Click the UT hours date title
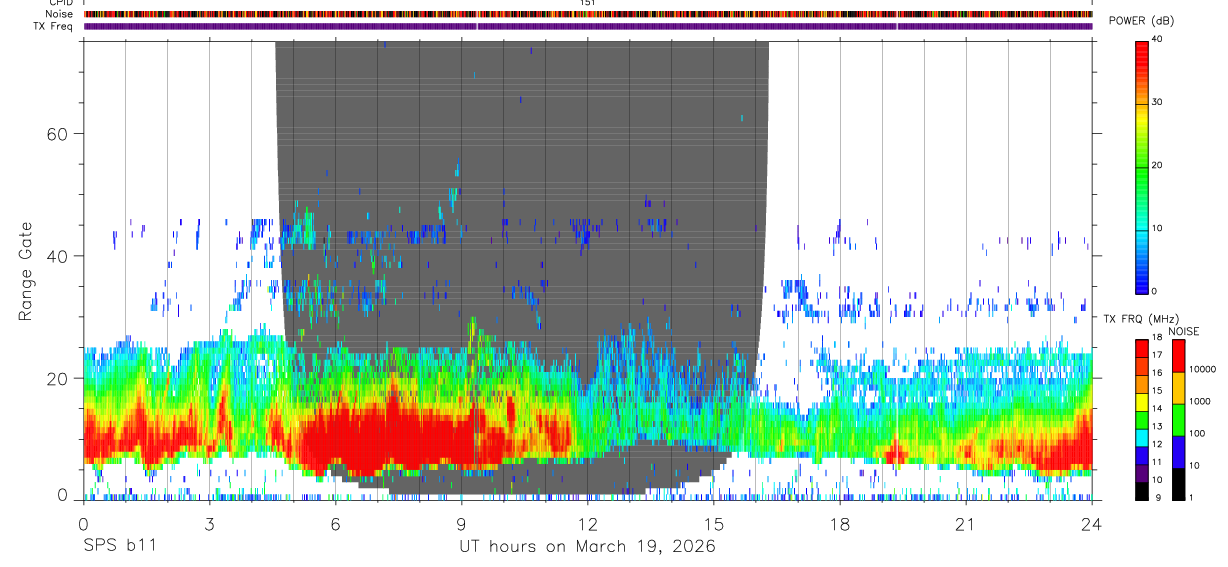 tap(587, 547)
